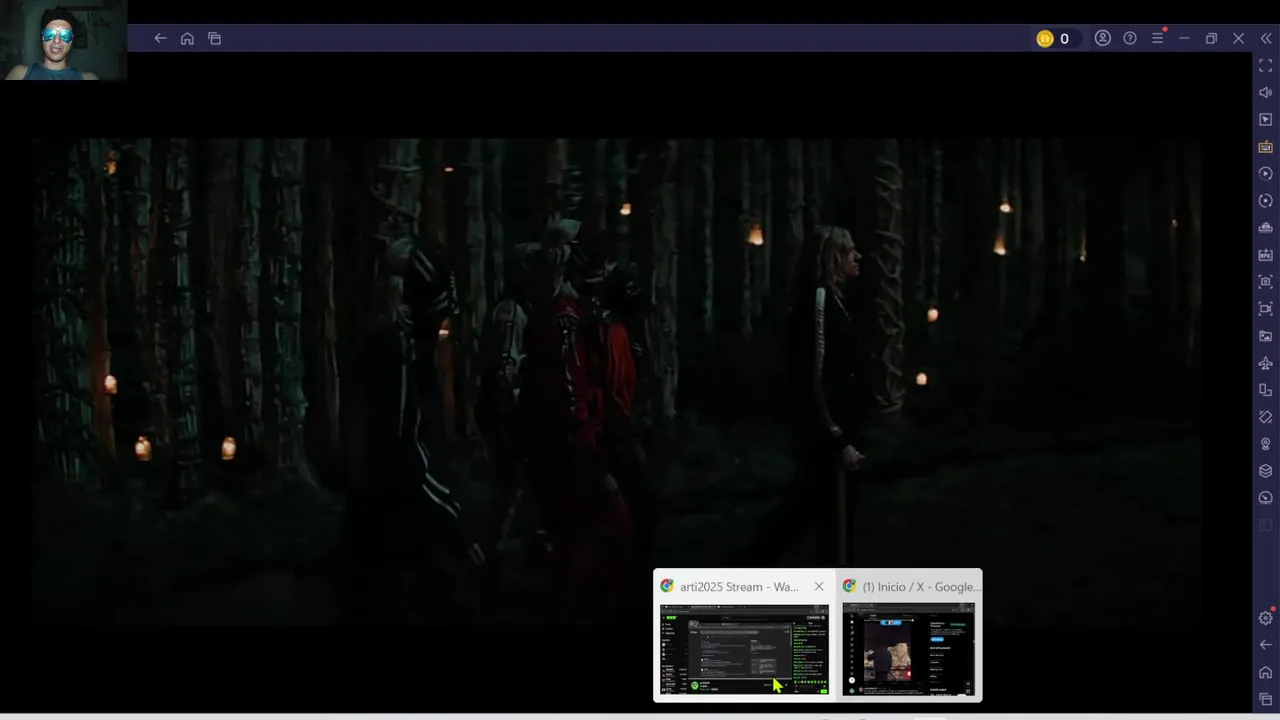Open the help question mark icon
The height and width of the screenshot is (720, 1280).
click(1130, 38)
